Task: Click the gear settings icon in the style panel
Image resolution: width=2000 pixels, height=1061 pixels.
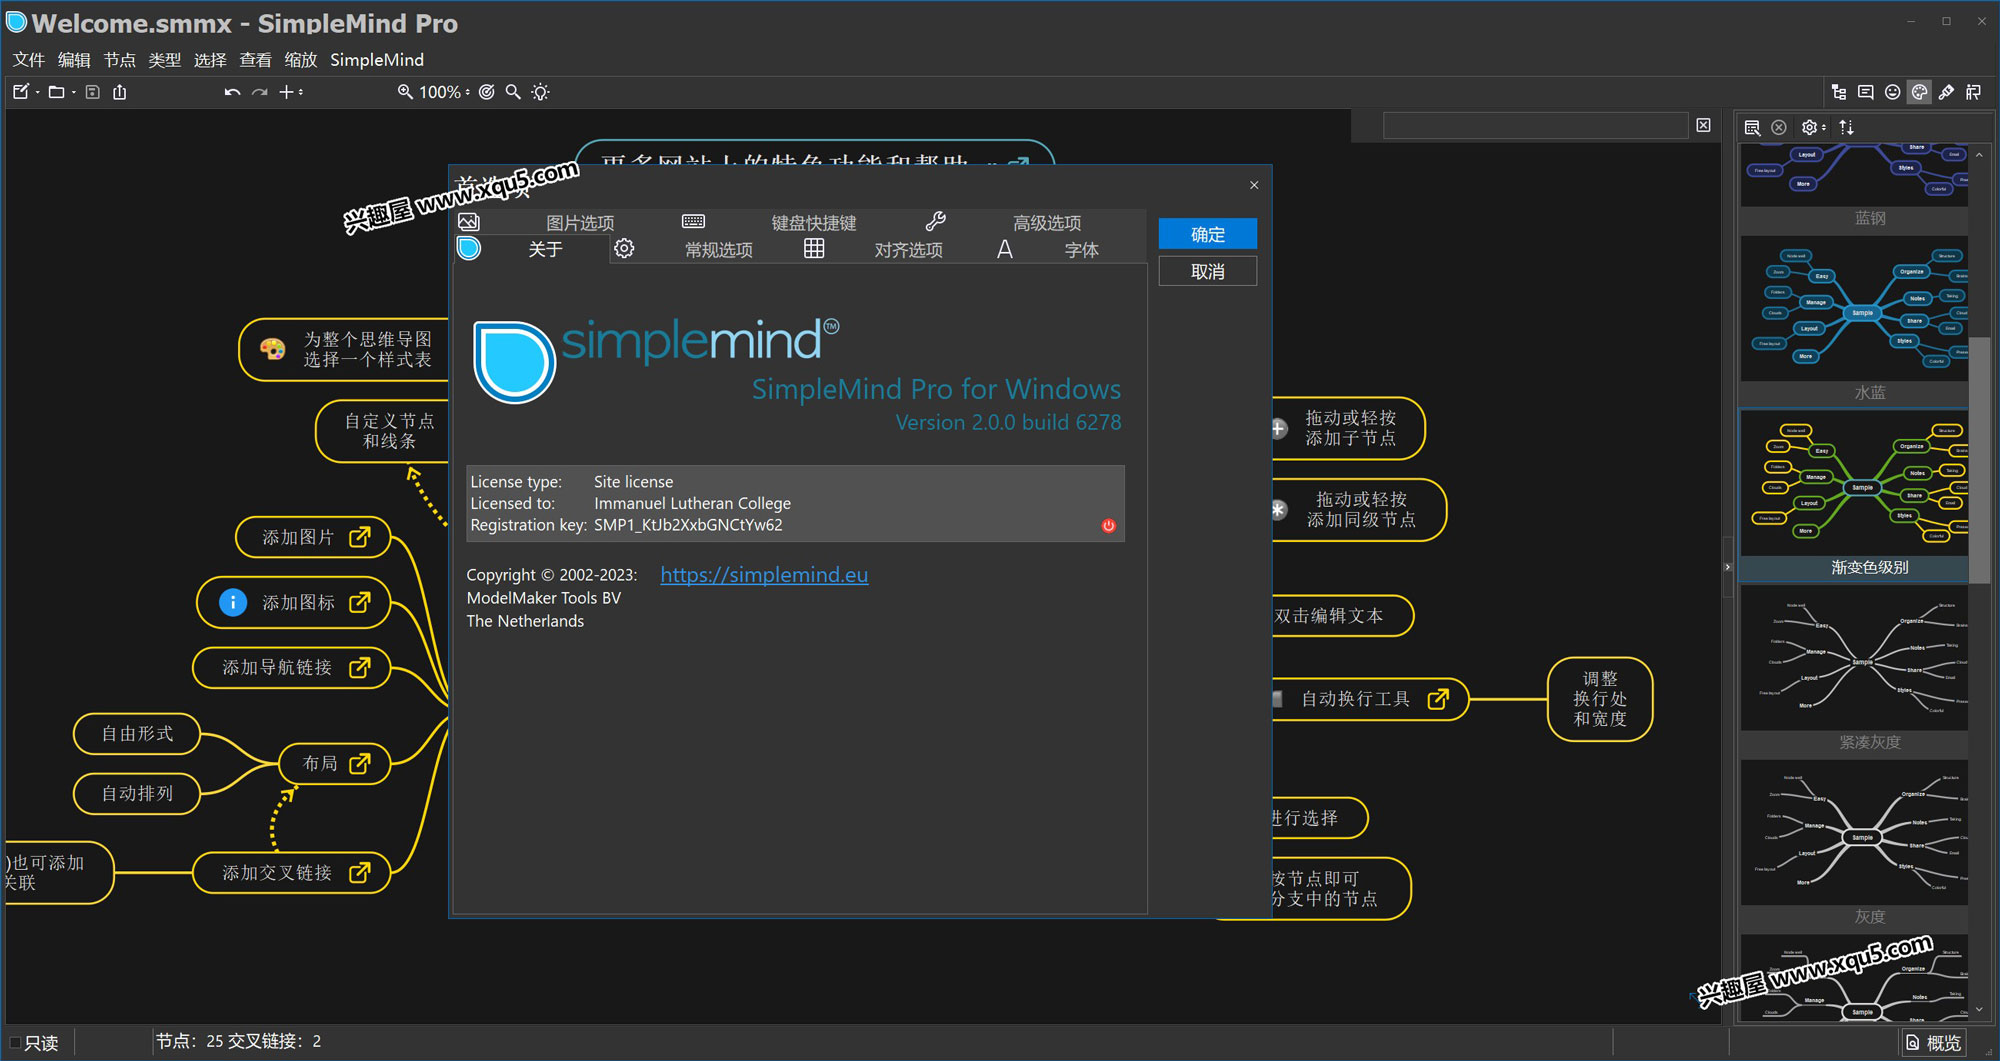Action: [x=1809, y=127]
